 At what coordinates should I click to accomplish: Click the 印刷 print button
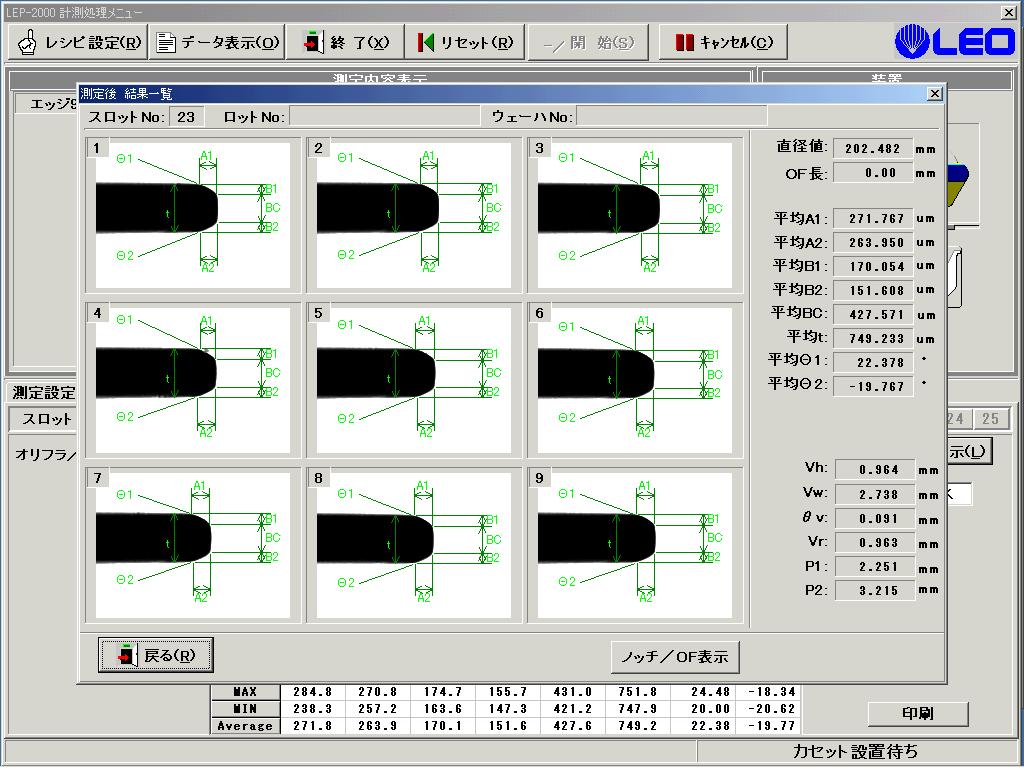(918, 714)
